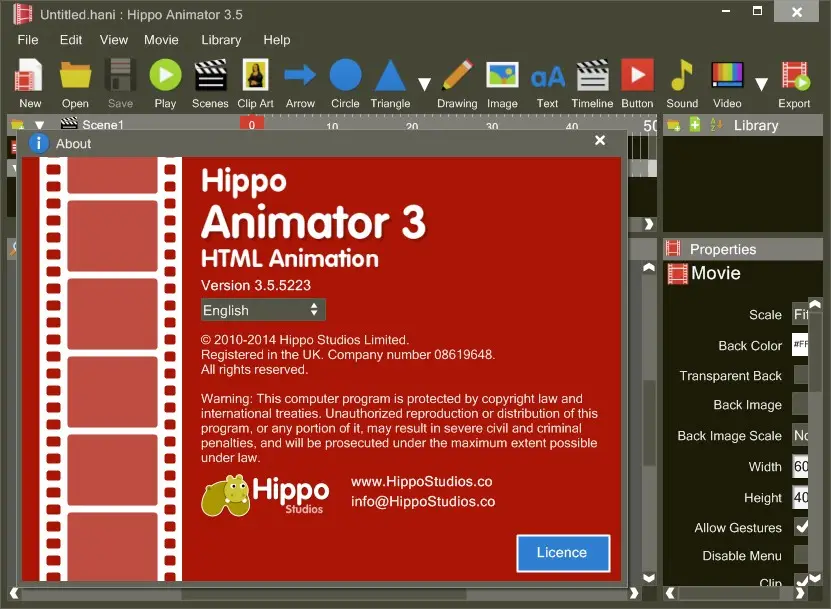Click the stage horizontal scroll left arrow
Image resolution: width=831 pixels, height=609 pixels.
coord(15,594)
